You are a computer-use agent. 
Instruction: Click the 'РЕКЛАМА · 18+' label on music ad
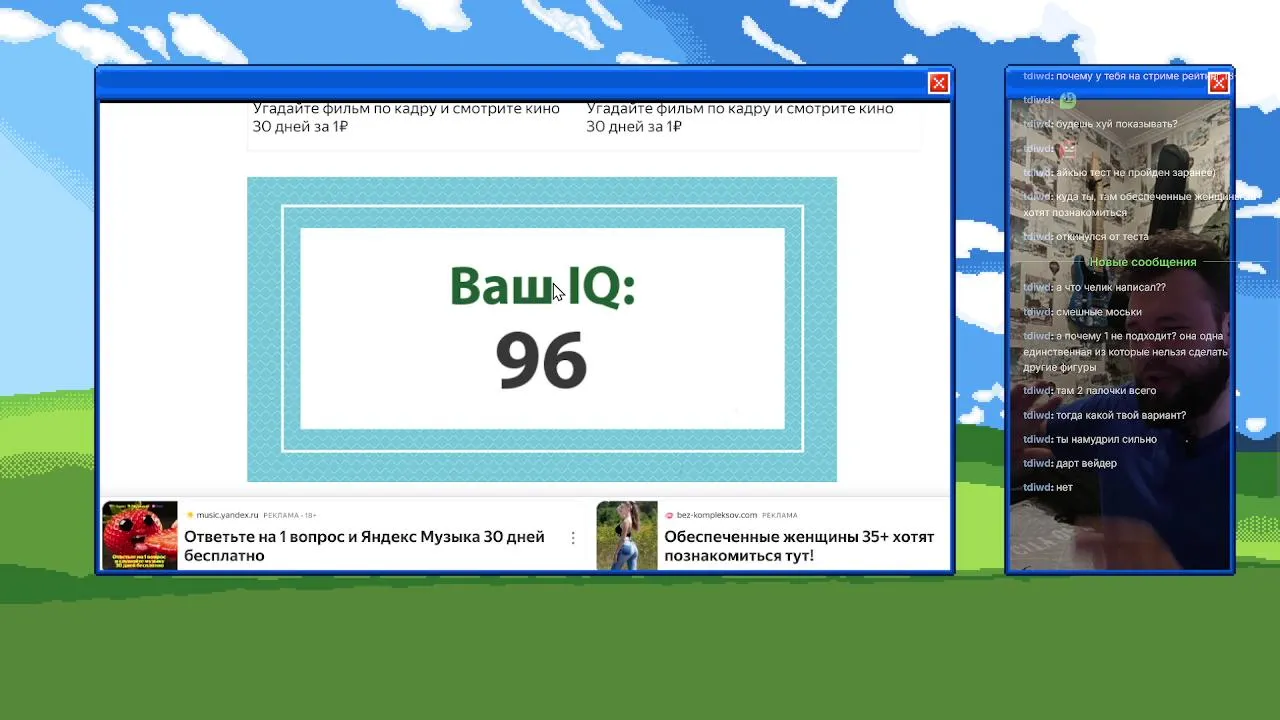pos(290,515)
